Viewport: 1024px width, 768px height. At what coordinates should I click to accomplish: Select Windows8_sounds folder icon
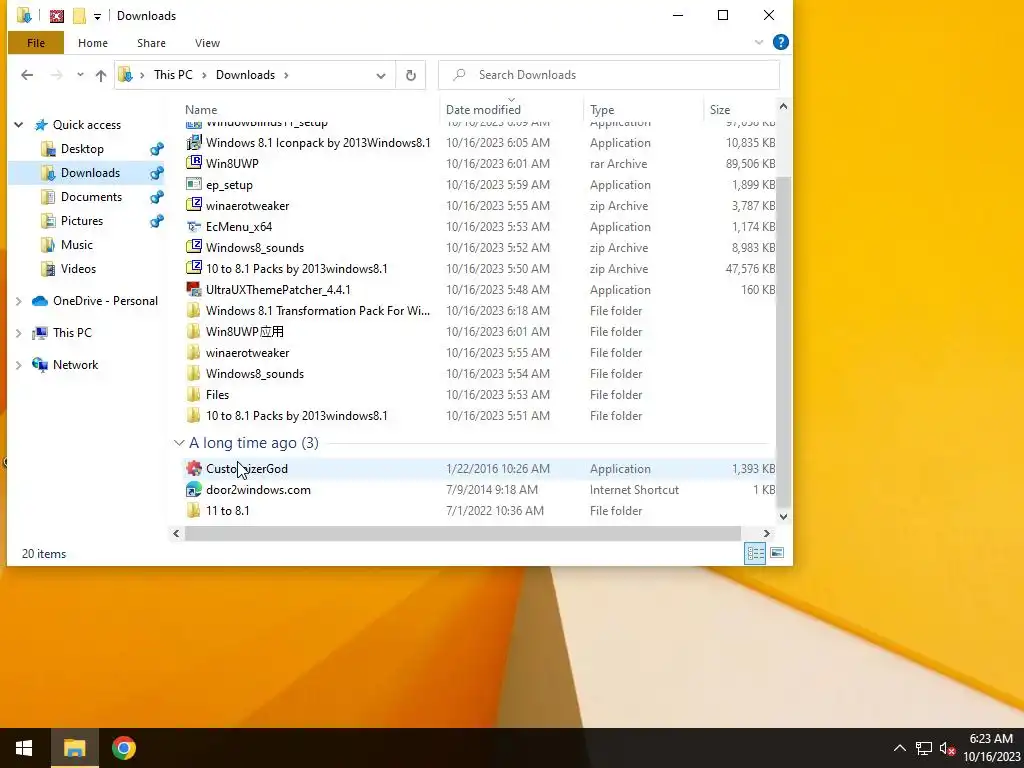[x=193, y=374]
